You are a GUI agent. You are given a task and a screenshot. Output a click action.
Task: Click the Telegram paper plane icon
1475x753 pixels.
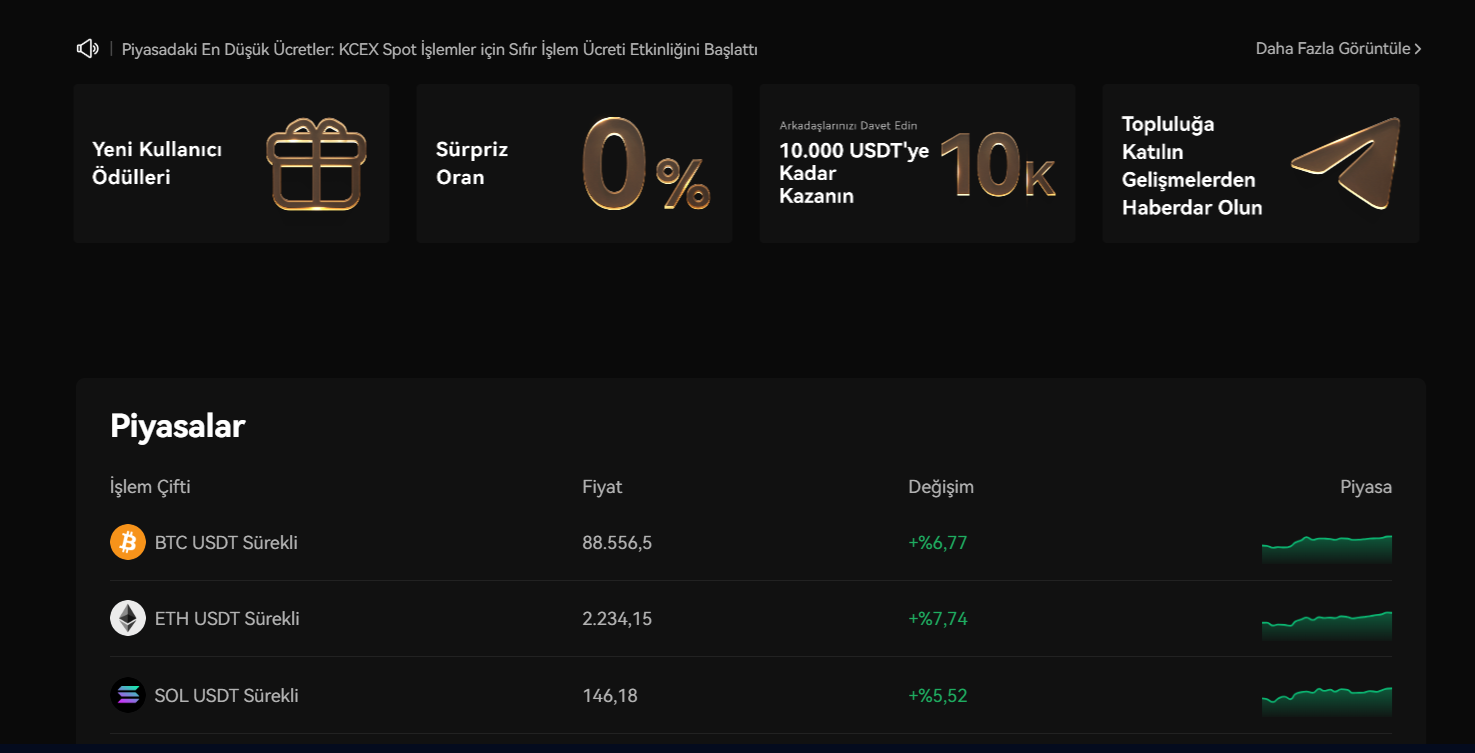click(1346, 162)
